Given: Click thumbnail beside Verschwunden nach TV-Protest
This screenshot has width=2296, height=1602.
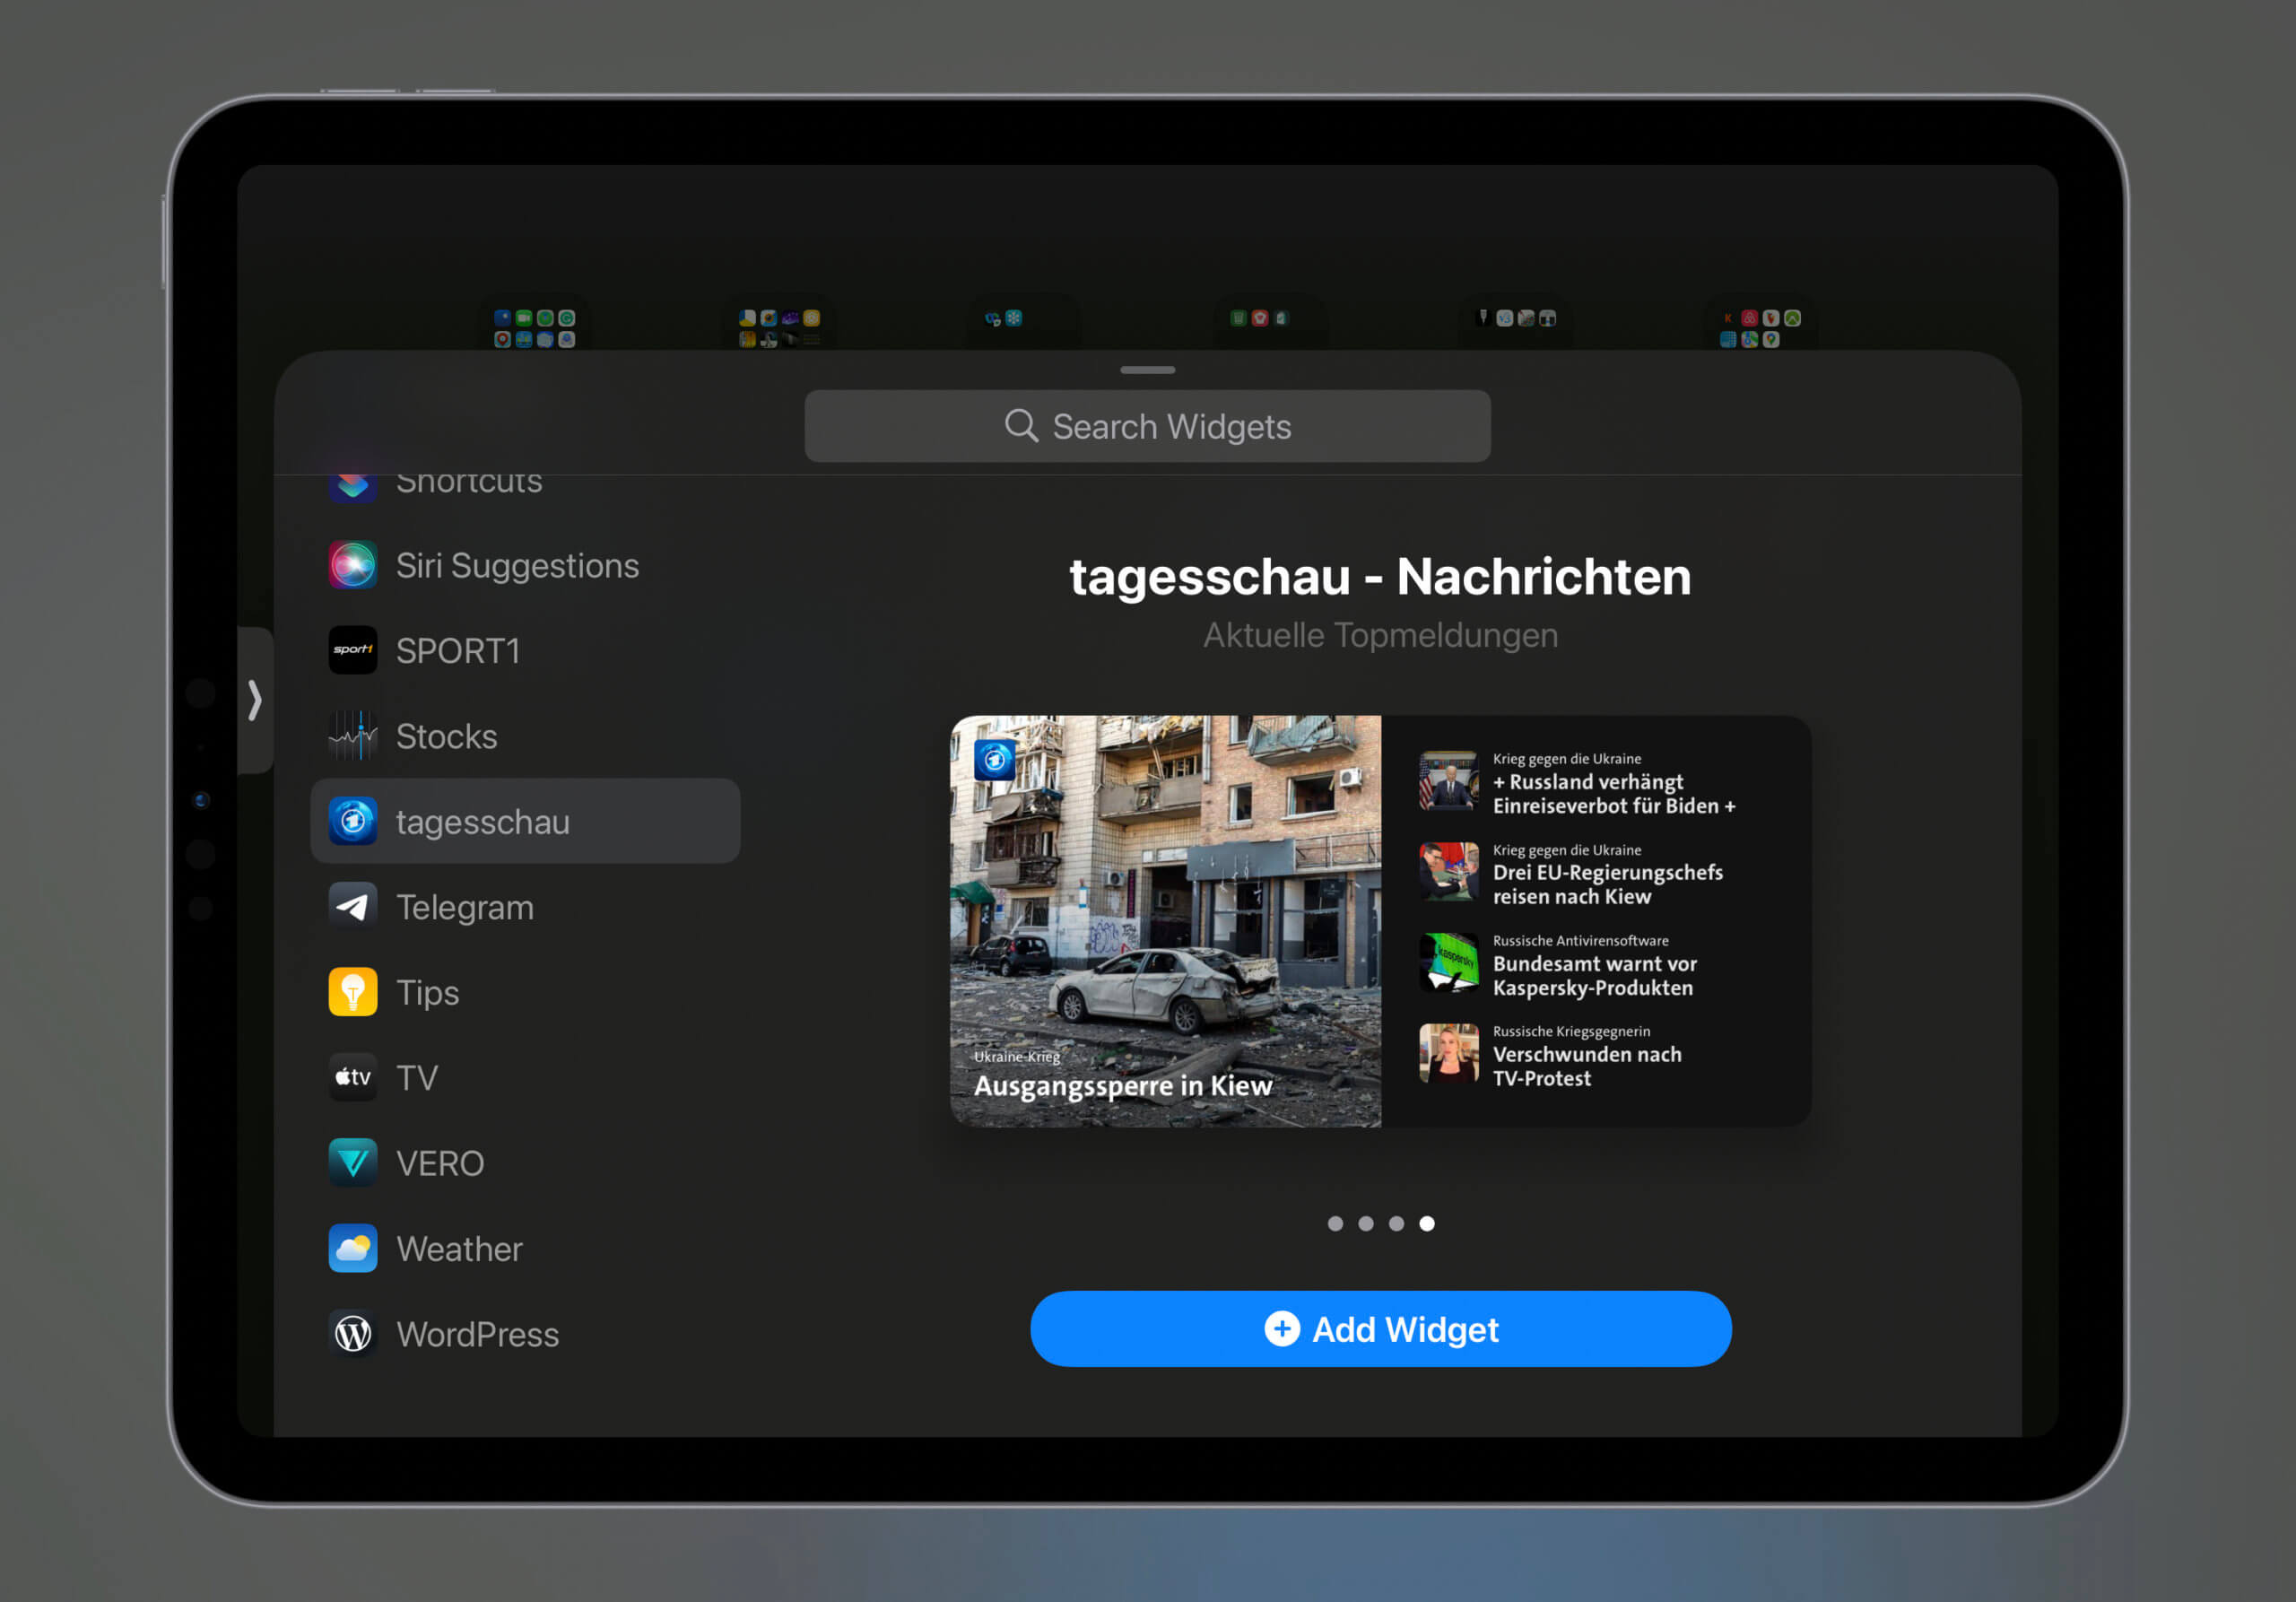Looking at the screenshot, I should click(1449, 1053).
